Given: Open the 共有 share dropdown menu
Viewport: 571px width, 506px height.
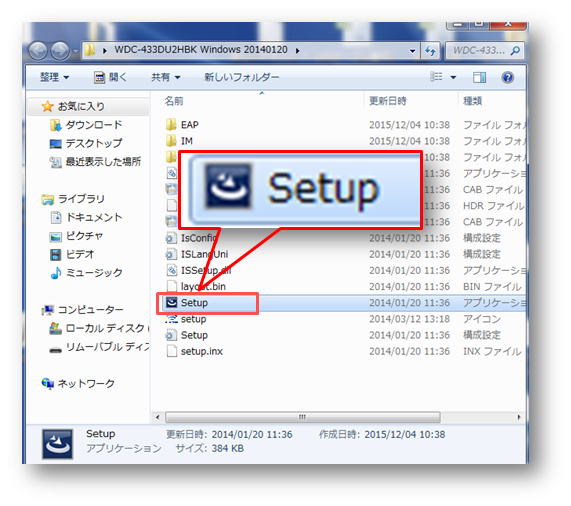Looking at the screenshot, I should click(x=166, y=77).
